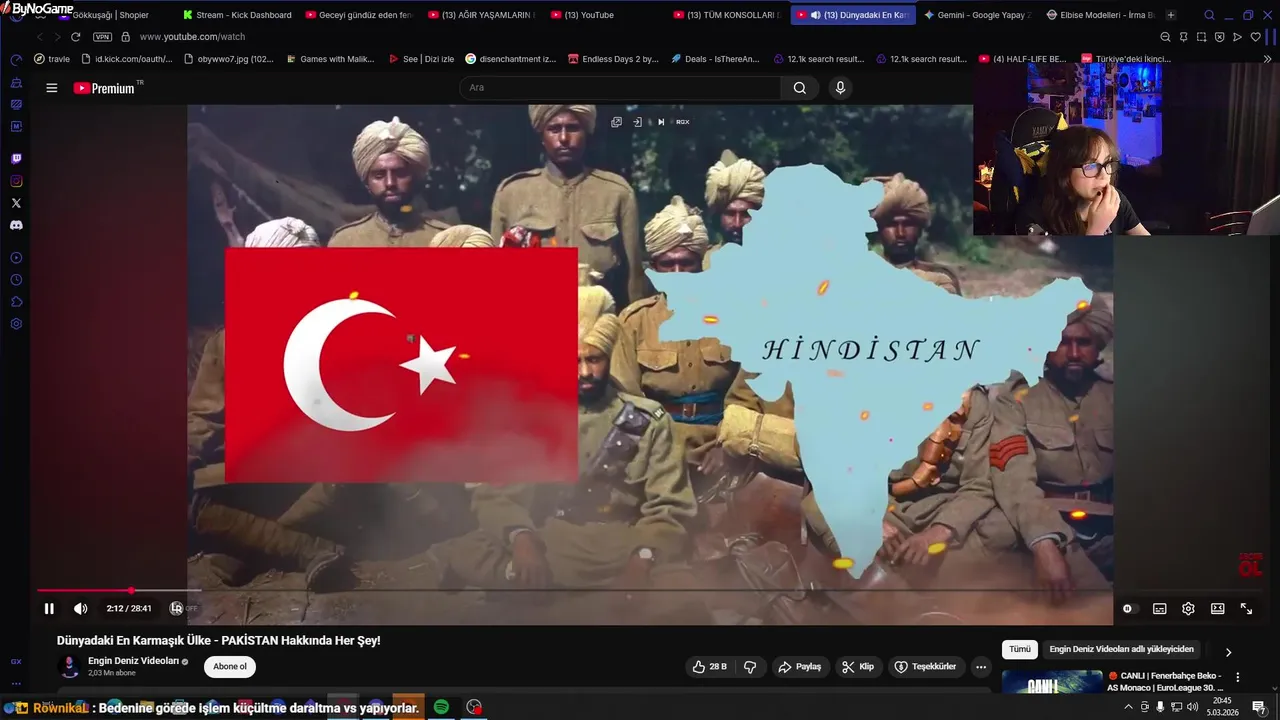Viewport: 1280px width, 720px height.
Task: Pause the playing video
Action: point(49,608)
